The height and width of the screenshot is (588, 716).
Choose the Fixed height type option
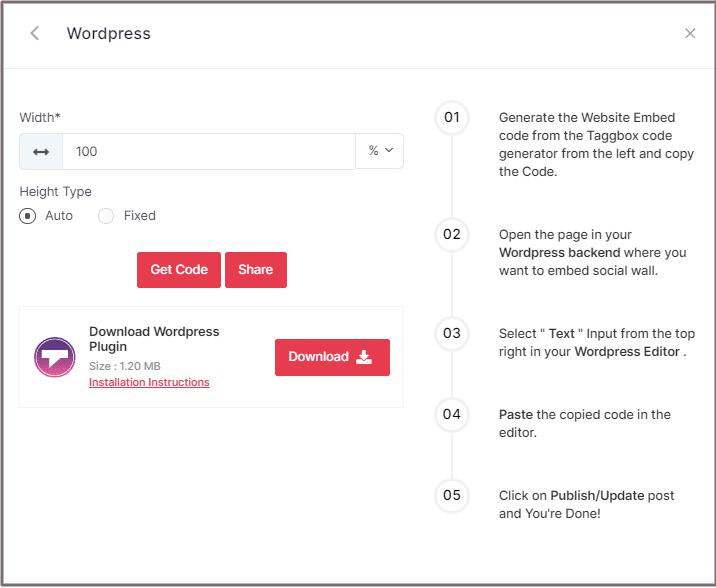tap(106, 216)
